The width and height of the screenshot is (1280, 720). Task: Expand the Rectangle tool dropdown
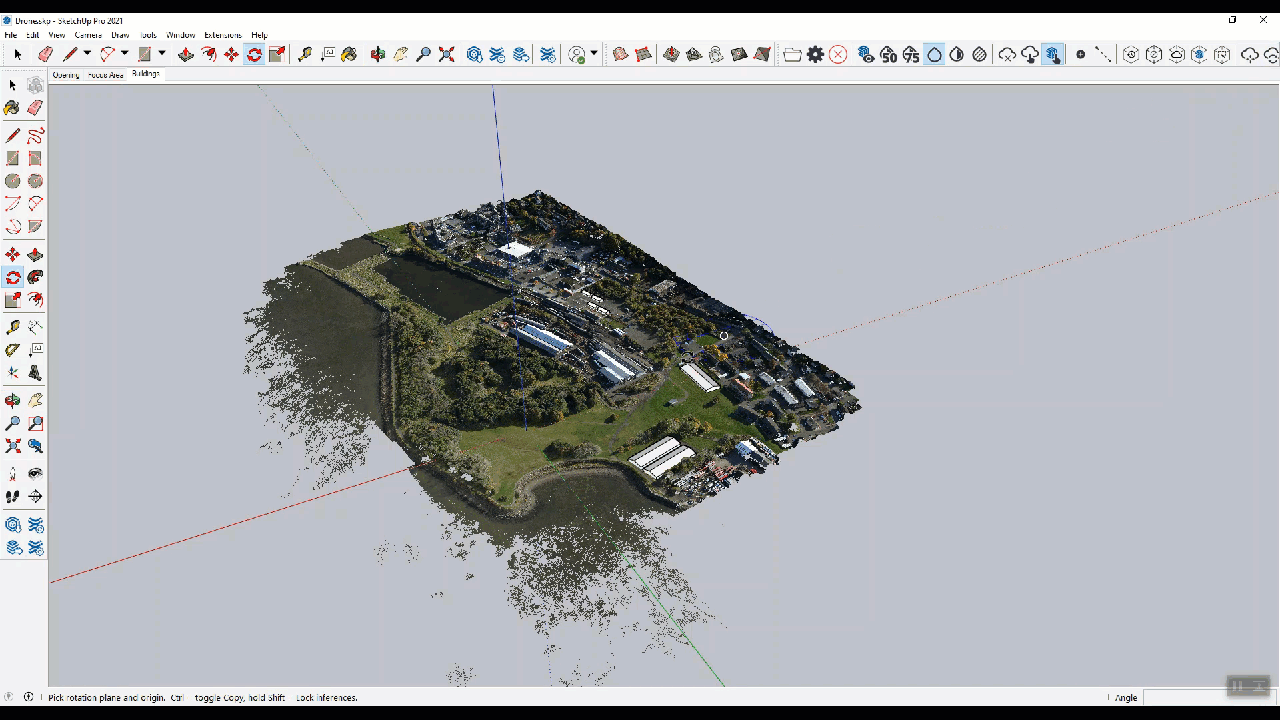pos(161,55)
